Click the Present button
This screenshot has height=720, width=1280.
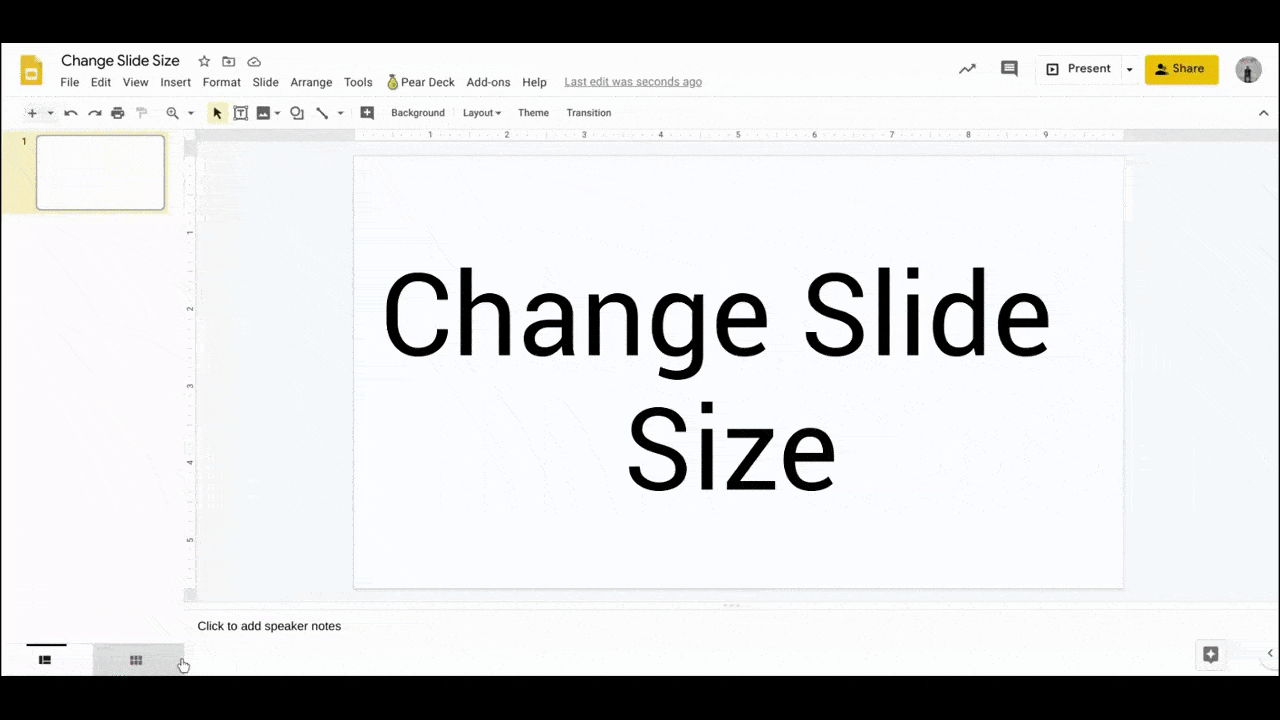point(1078,69)
